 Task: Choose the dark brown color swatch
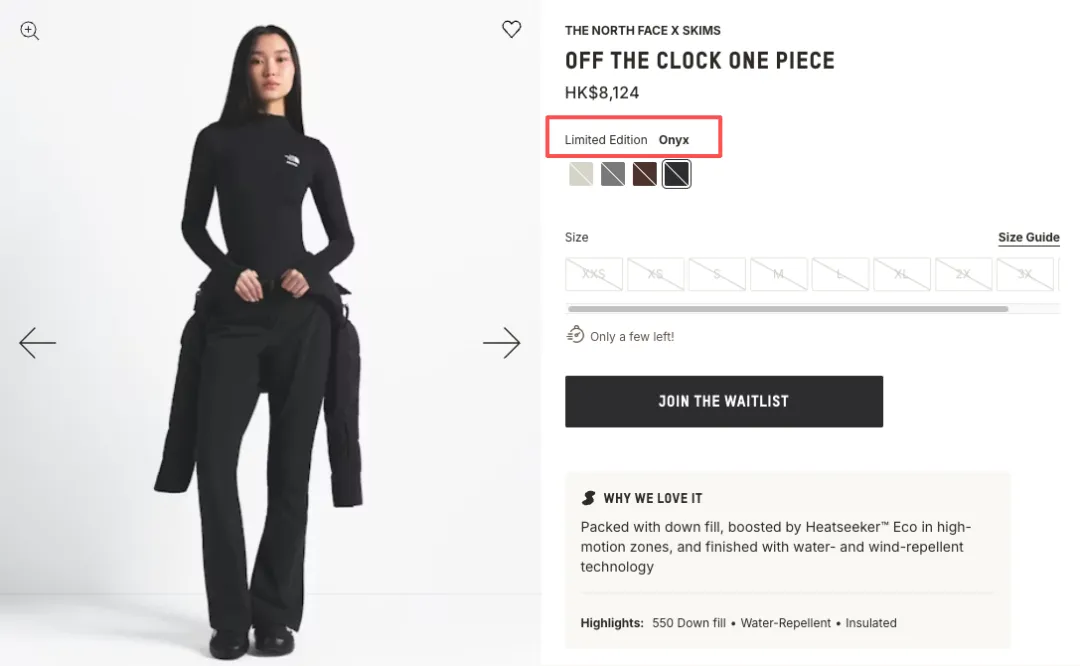(645, 174)
